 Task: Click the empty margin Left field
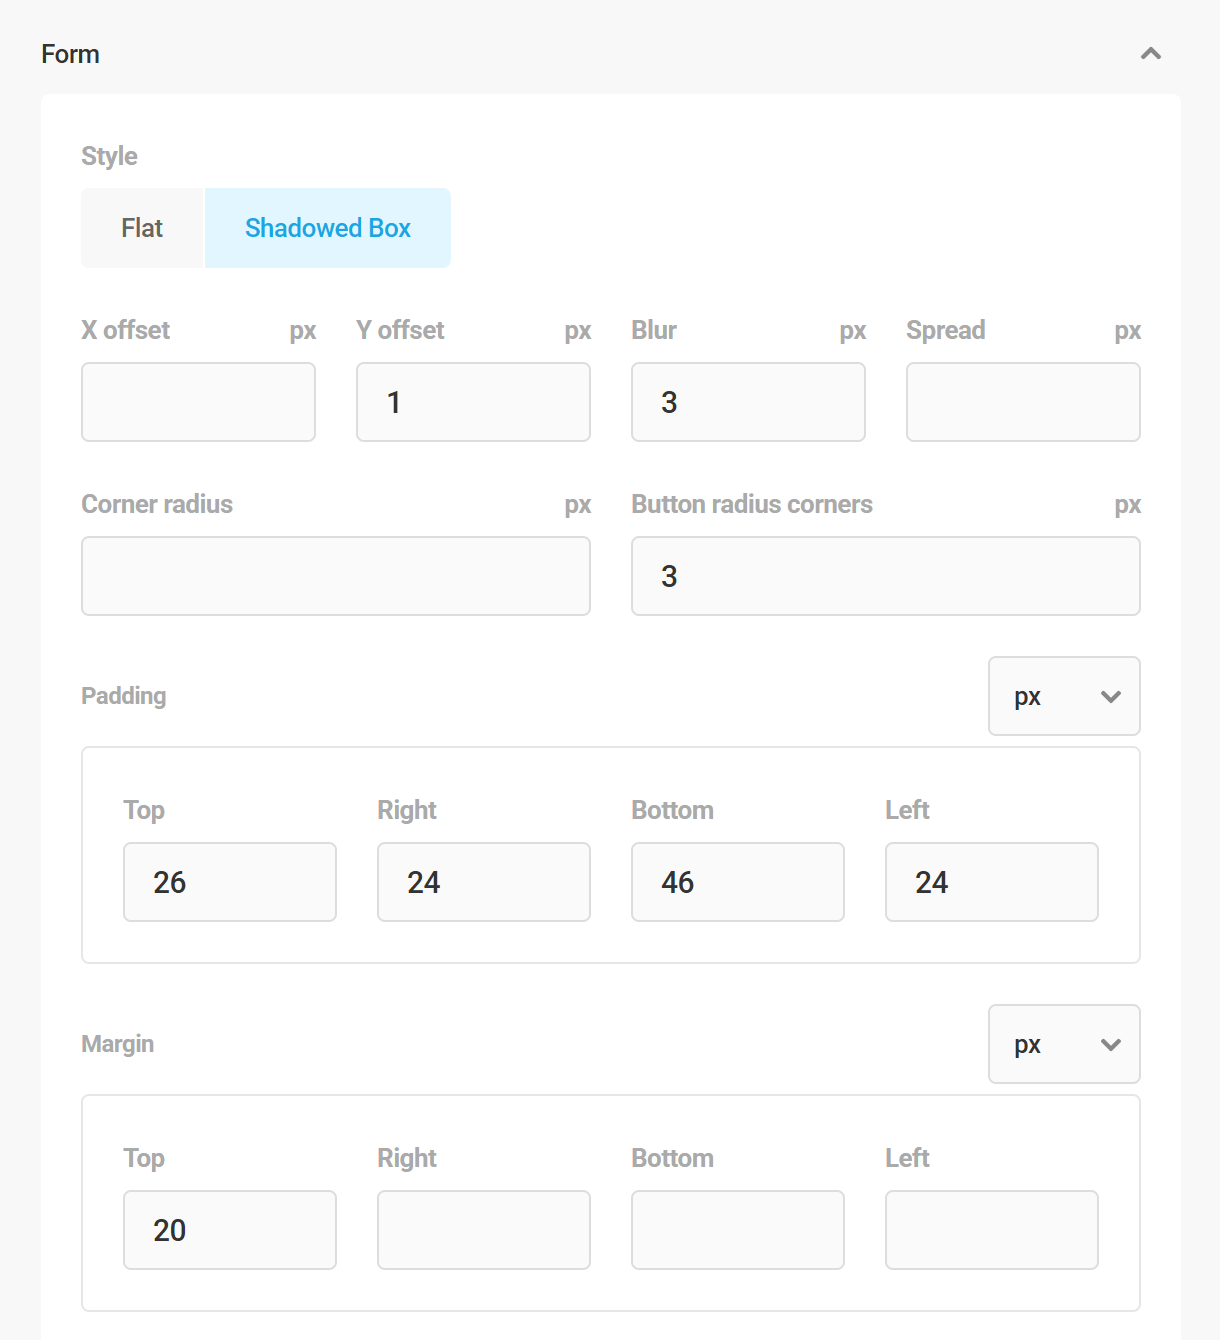[x=991, y=1230]
